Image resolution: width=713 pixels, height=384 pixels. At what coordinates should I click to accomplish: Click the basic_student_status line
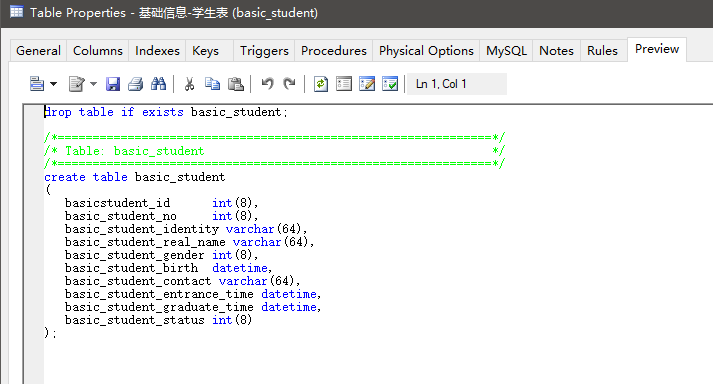pyautogui.click(x=158, y=320)
